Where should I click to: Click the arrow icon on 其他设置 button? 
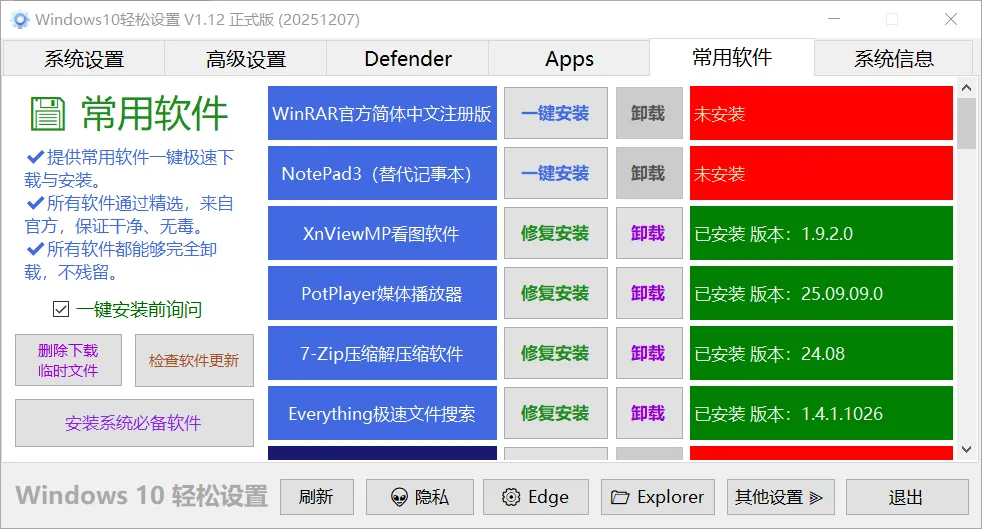tap(815, 498)
